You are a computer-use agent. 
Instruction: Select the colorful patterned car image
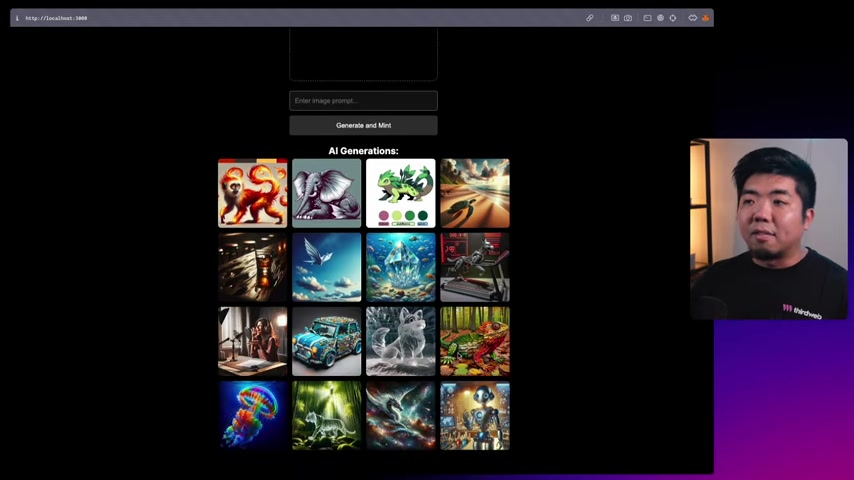[x=327, y=341]
